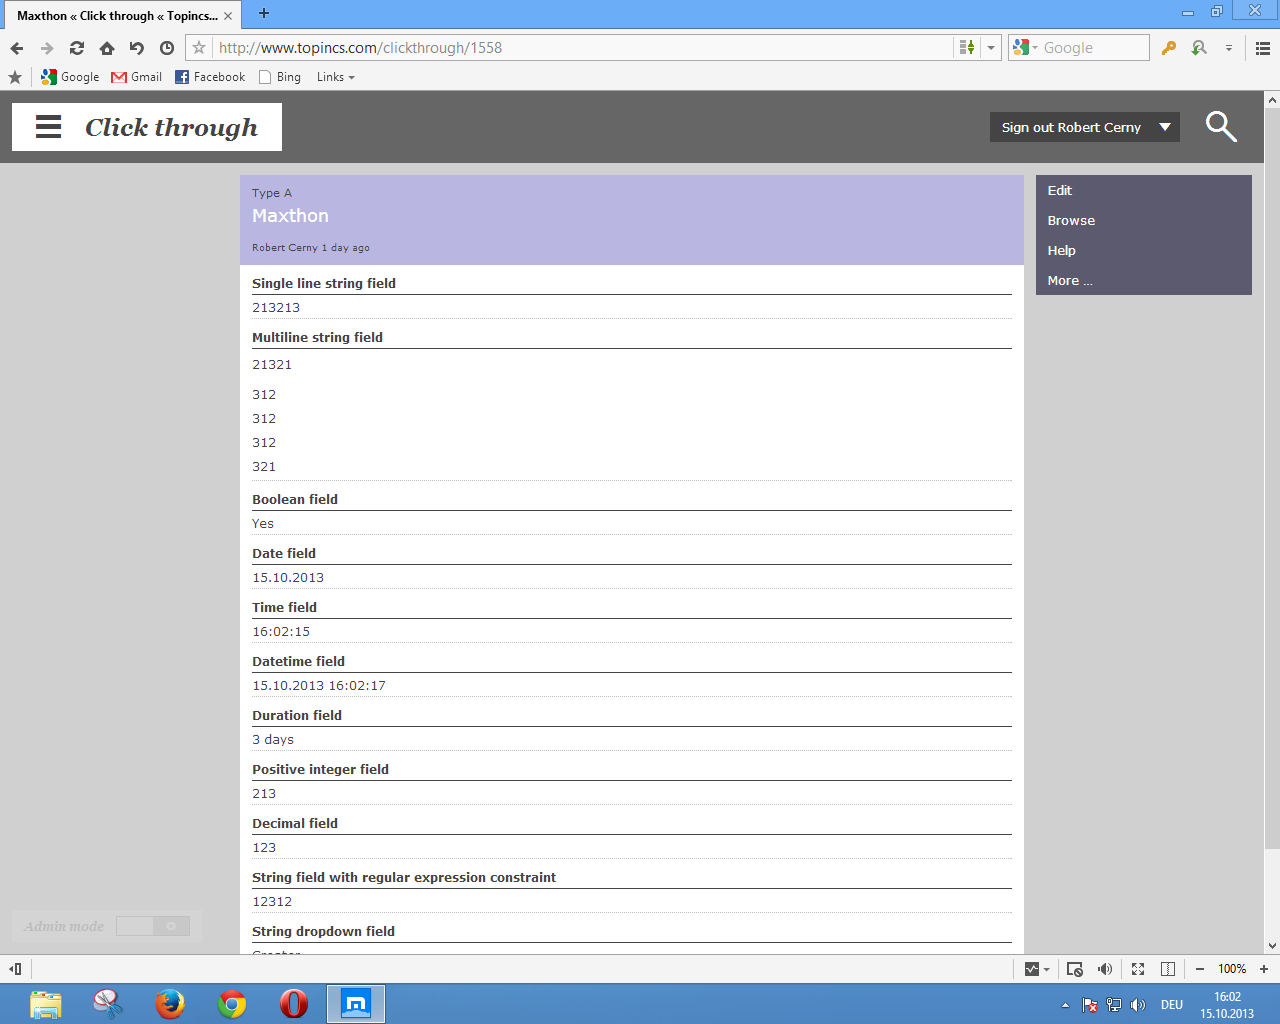Open the site search magnifier icon
This screenshot has height=1024, width=1280.
click(x=1221, y=127)
